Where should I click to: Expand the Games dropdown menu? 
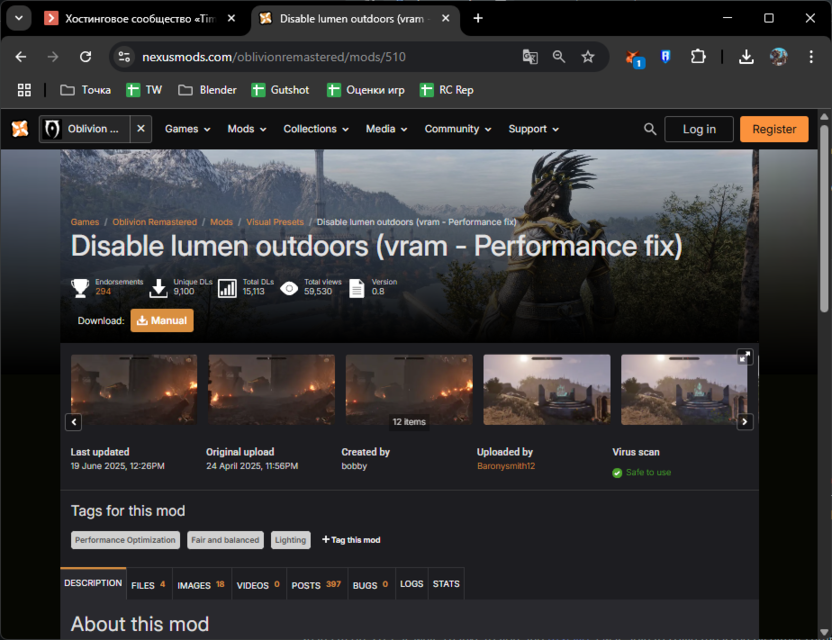[x=187, y=129]
